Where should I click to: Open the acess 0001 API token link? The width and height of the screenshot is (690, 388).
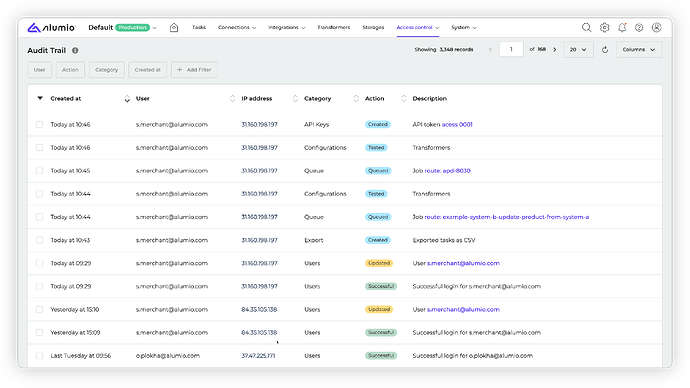[x=457, y=124]
